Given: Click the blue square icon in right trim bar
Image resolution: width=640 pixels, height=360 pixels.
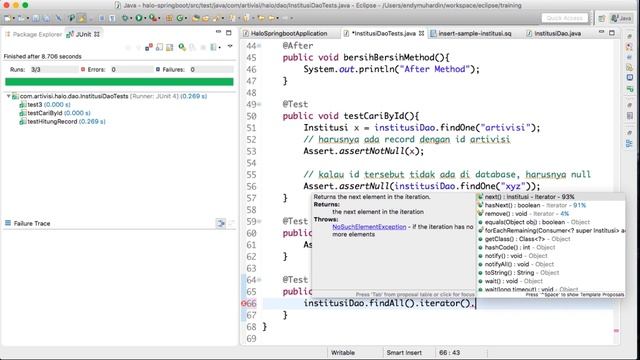Looking at the screenshot, I should pos(629,77).
